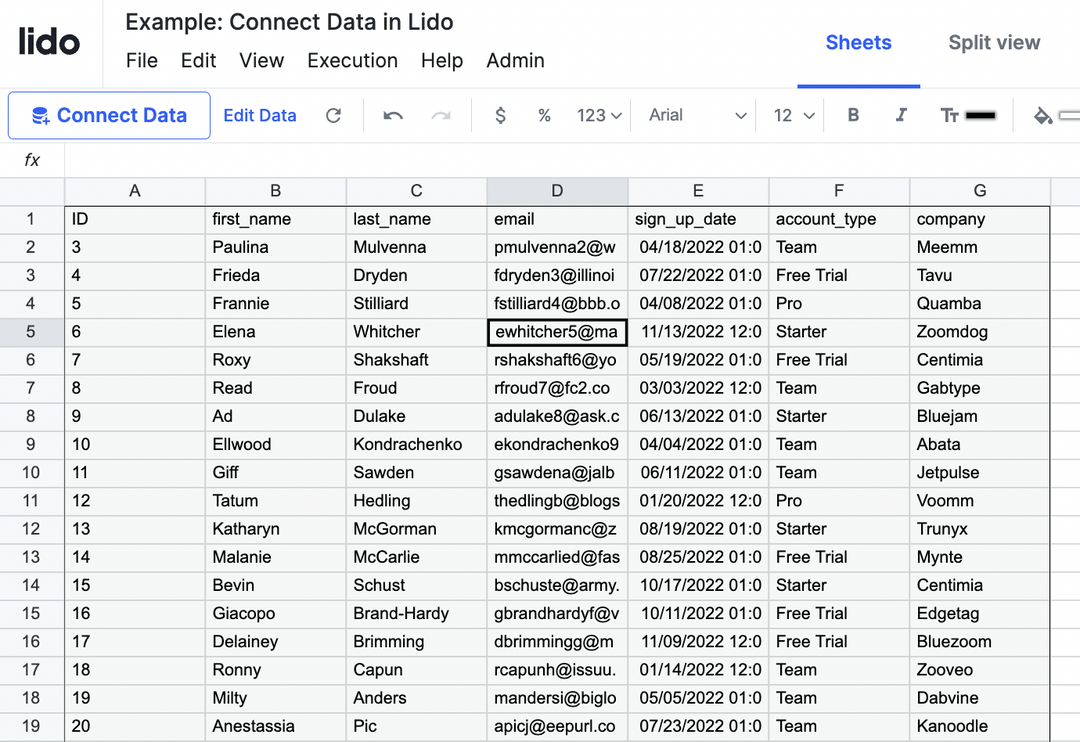Apply currency format with the dollar icon
Viewport: 1080px width, 742px height.
[500, 115]
